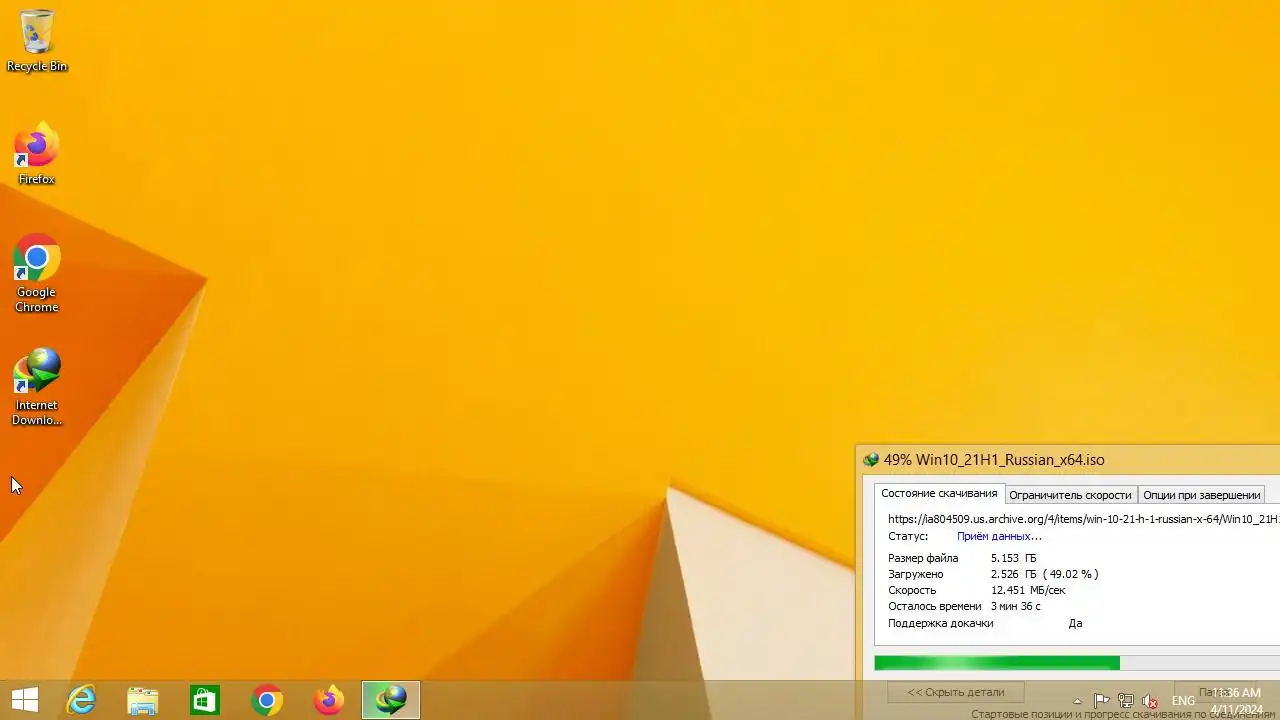Image resolution: width=1280 pixels, height=720 pixels.
Task: Open the Опции при завершении tab
Action: [1201, 495]
